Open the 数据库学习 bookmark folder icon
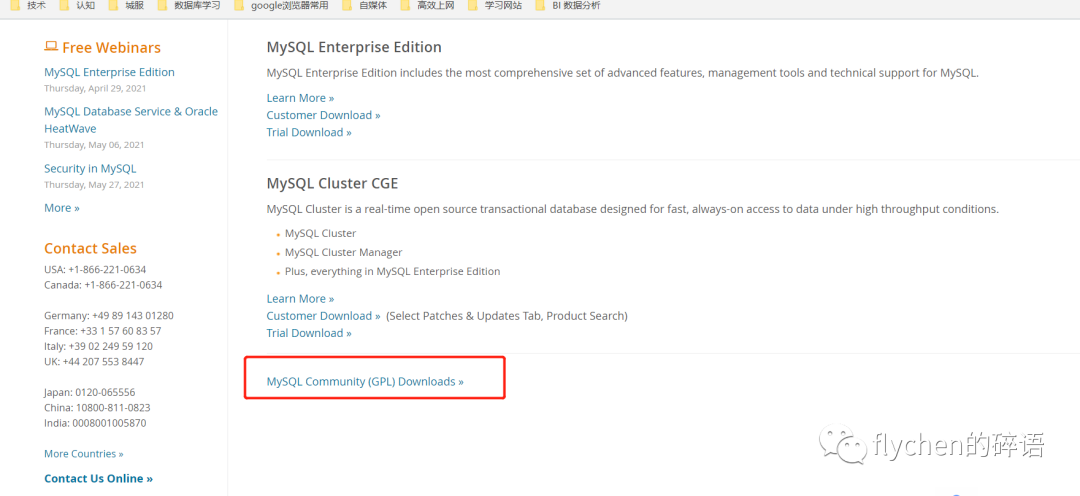This screenshot has width=1080, height=496. (x=162, y=6)
